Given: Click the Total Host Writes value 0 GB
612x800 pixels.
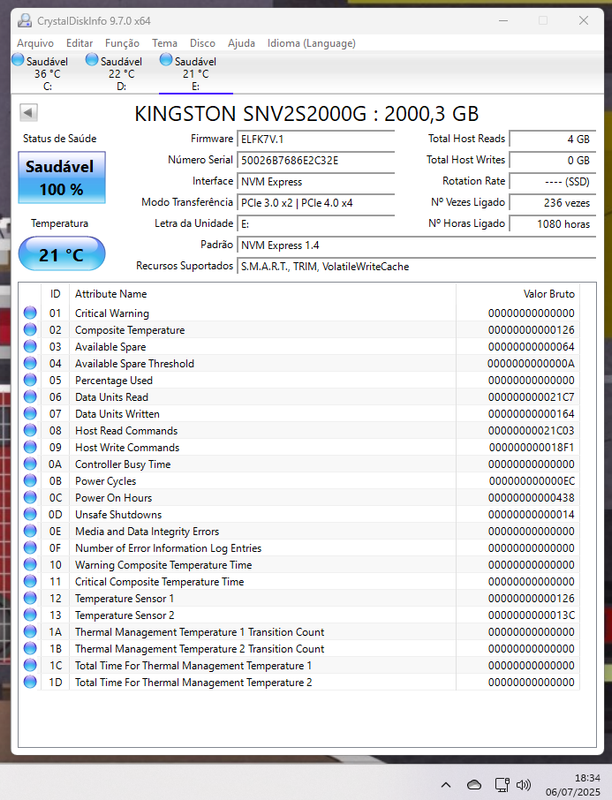Looking at the screenshot, I should (x=552, y=160).
